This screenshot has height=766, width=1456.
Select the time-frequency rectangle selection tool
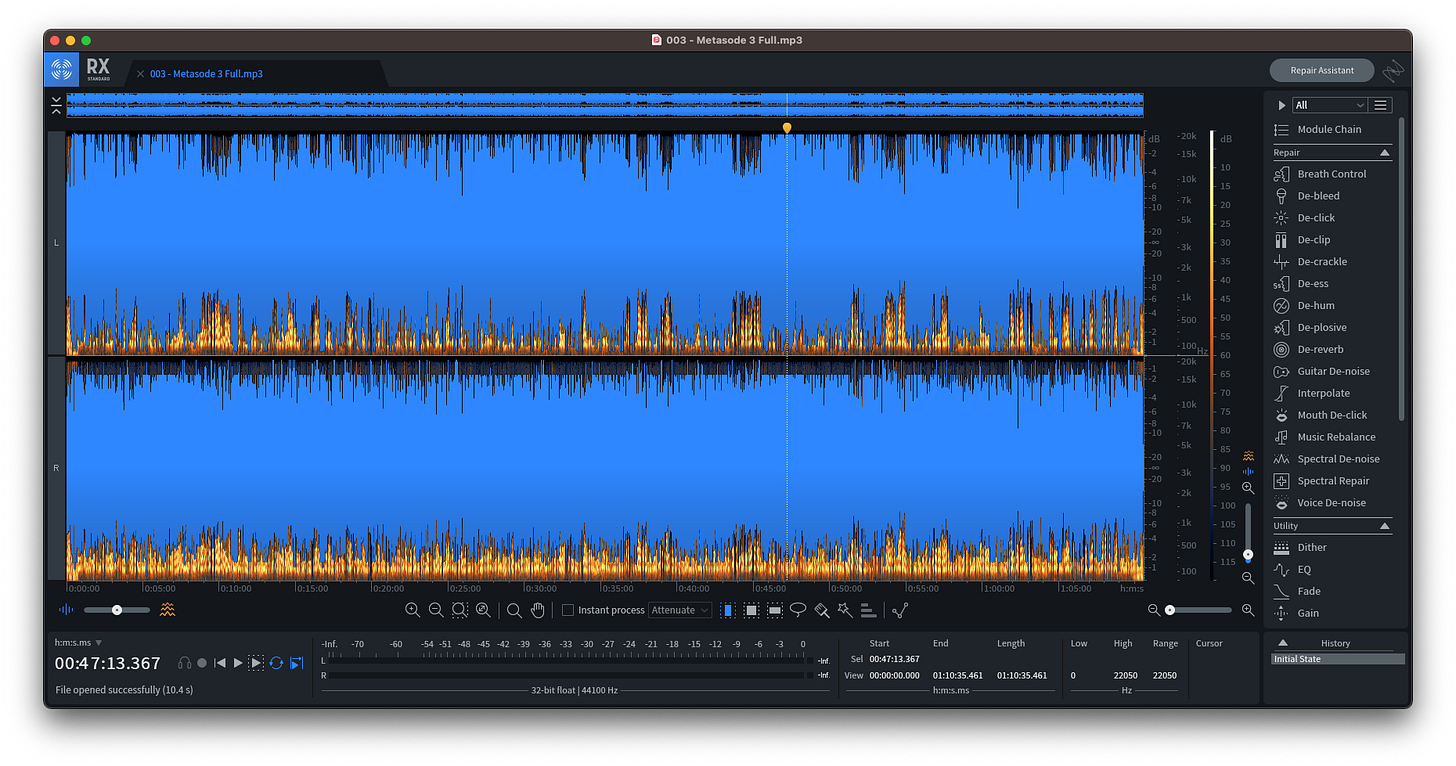[751, 610]
